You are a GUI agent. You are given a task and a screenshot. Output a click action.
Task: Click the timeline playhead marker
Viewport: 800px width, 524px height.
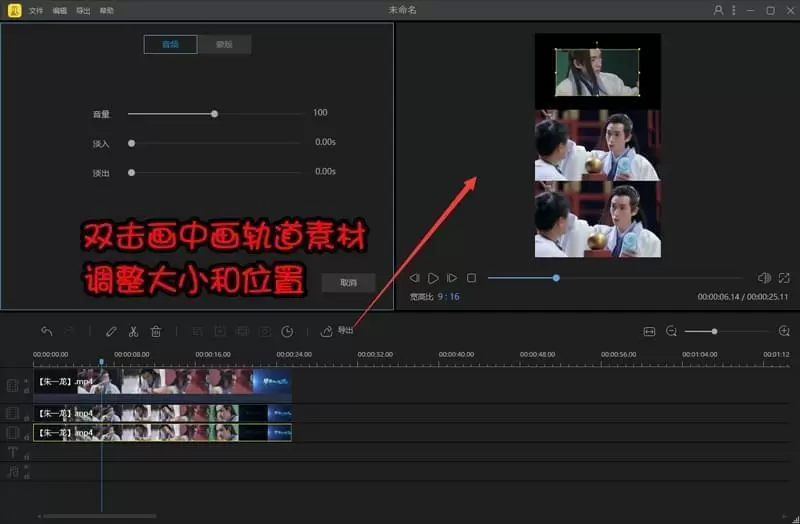(x=102, y=362)
